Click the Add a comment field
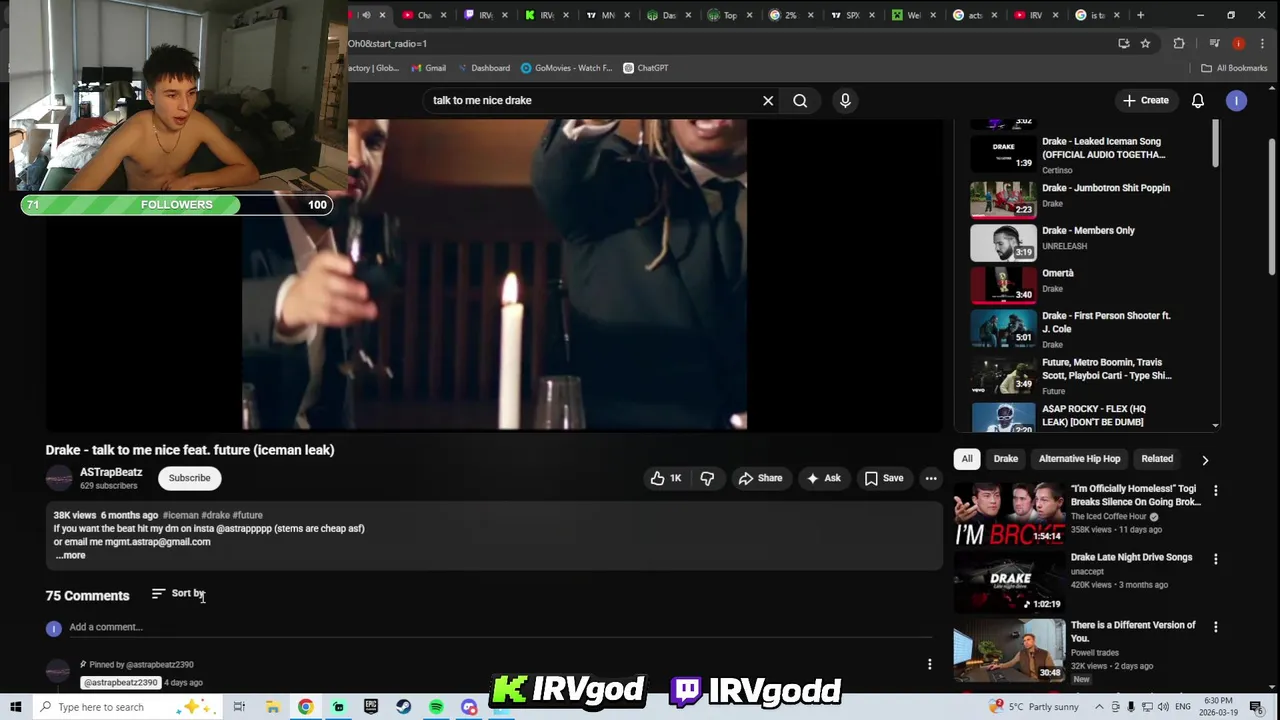 pos(500,627)
